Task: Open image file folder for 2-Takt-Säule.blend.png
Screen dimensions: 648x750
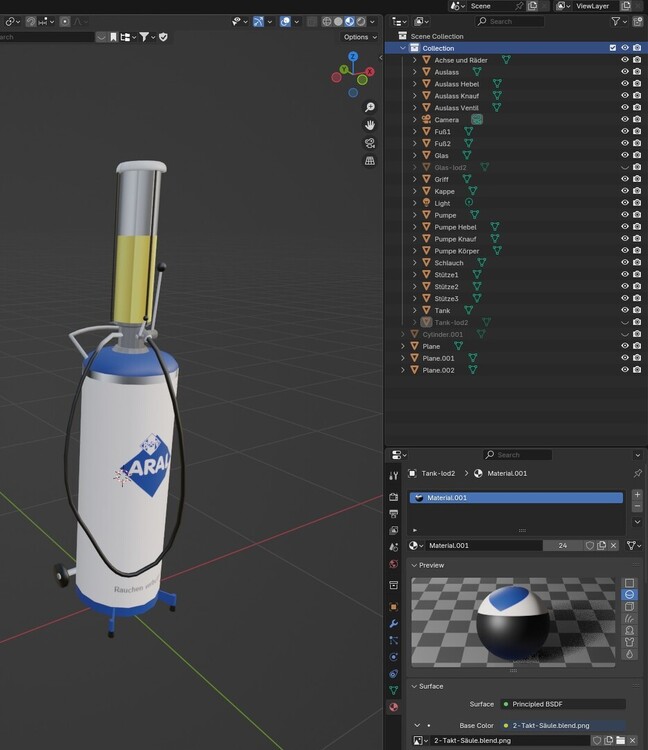Action: pyautogui.click(x=621, y=740)
